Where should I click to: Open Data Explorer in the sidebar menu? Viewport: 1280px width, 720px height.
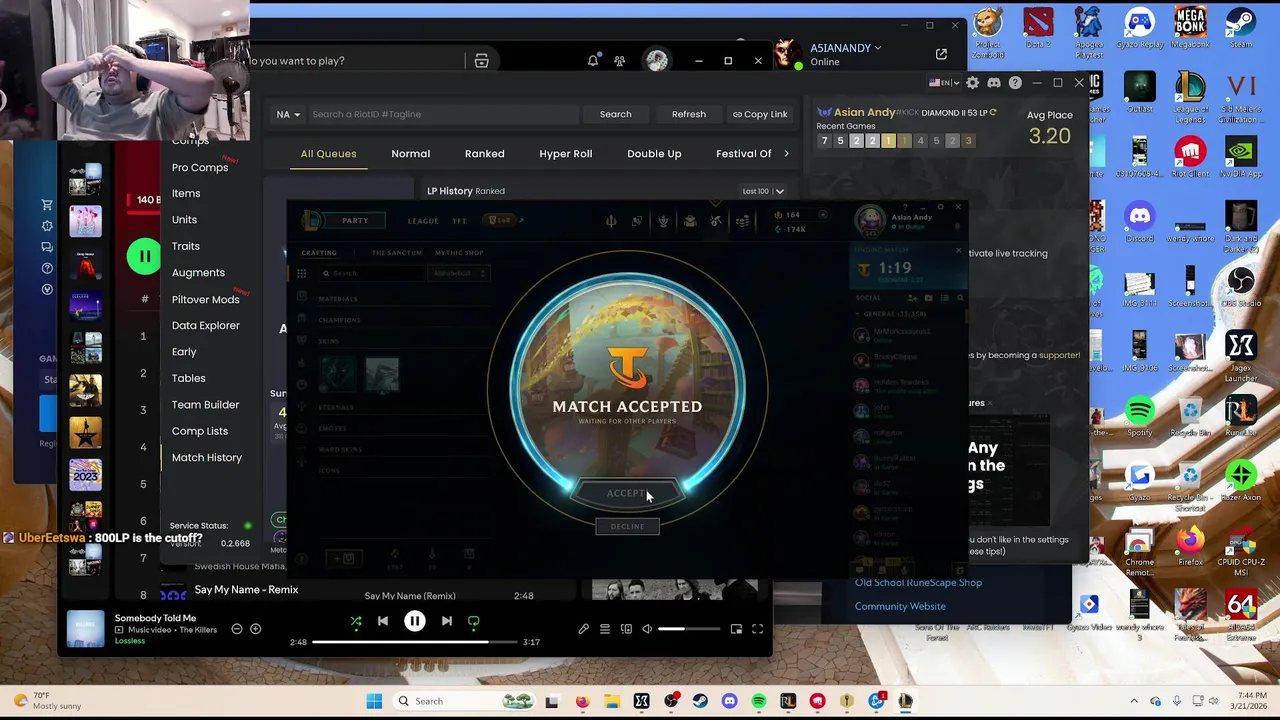pos(206,325)
